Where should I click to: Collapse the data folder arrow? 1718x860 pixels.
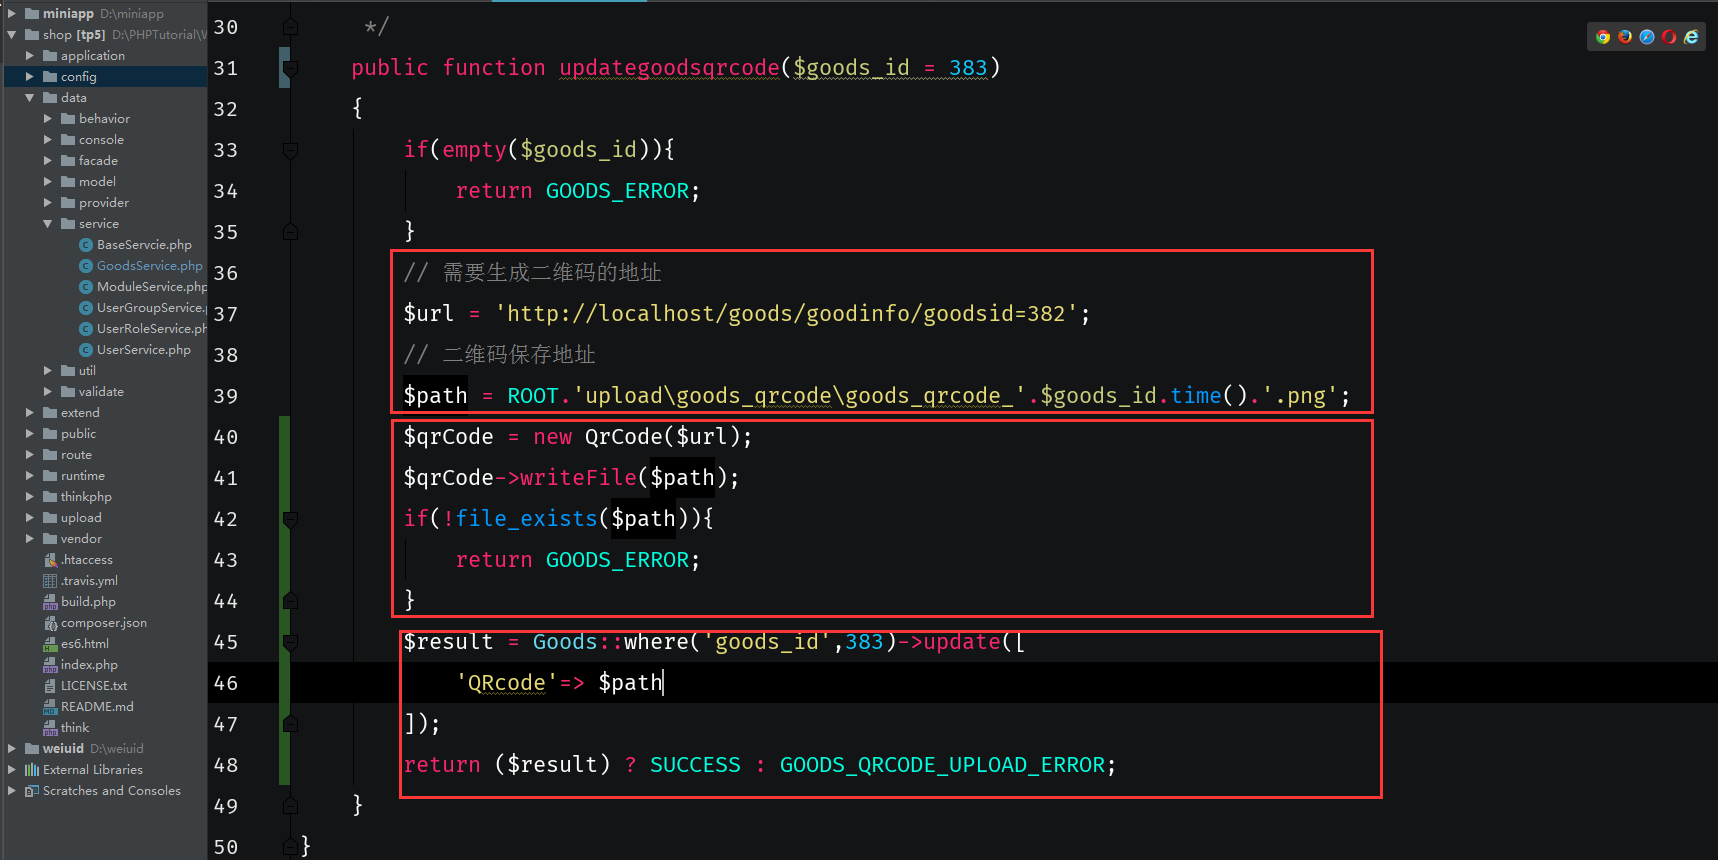point(30,98)
